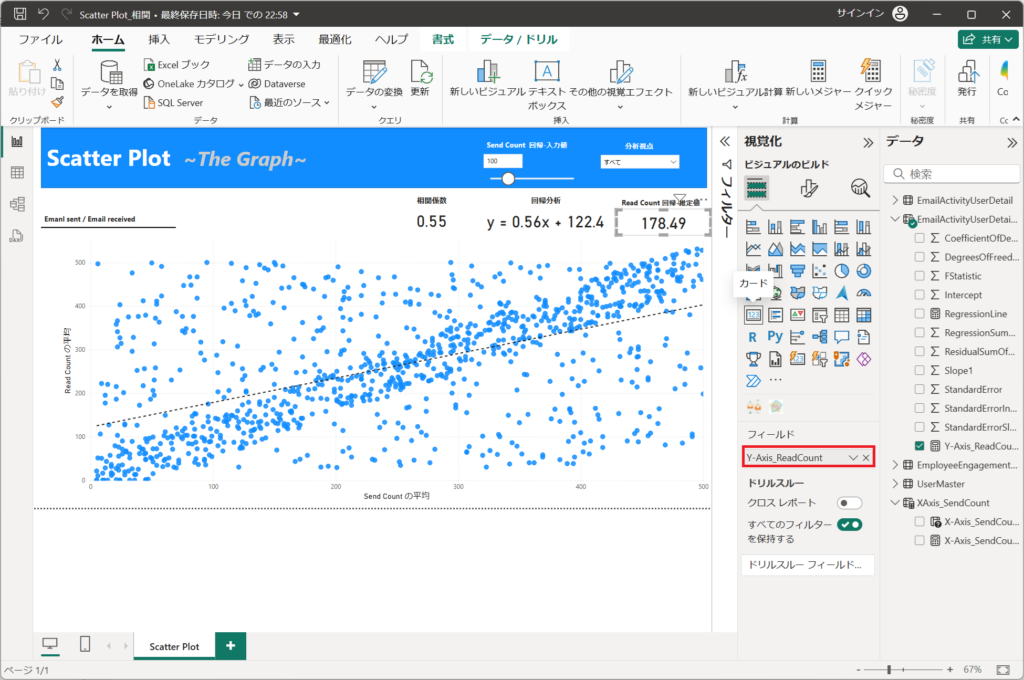Screen dimensions: 1024x680
Task: Click the Transform data icon
Action: [374, 72]
